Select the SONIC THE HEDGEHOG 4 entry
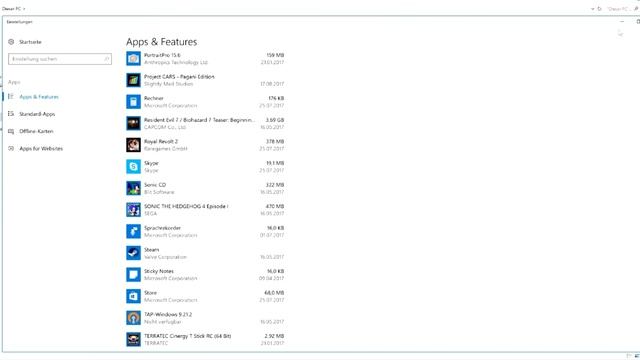 click(x=205, y=210)
